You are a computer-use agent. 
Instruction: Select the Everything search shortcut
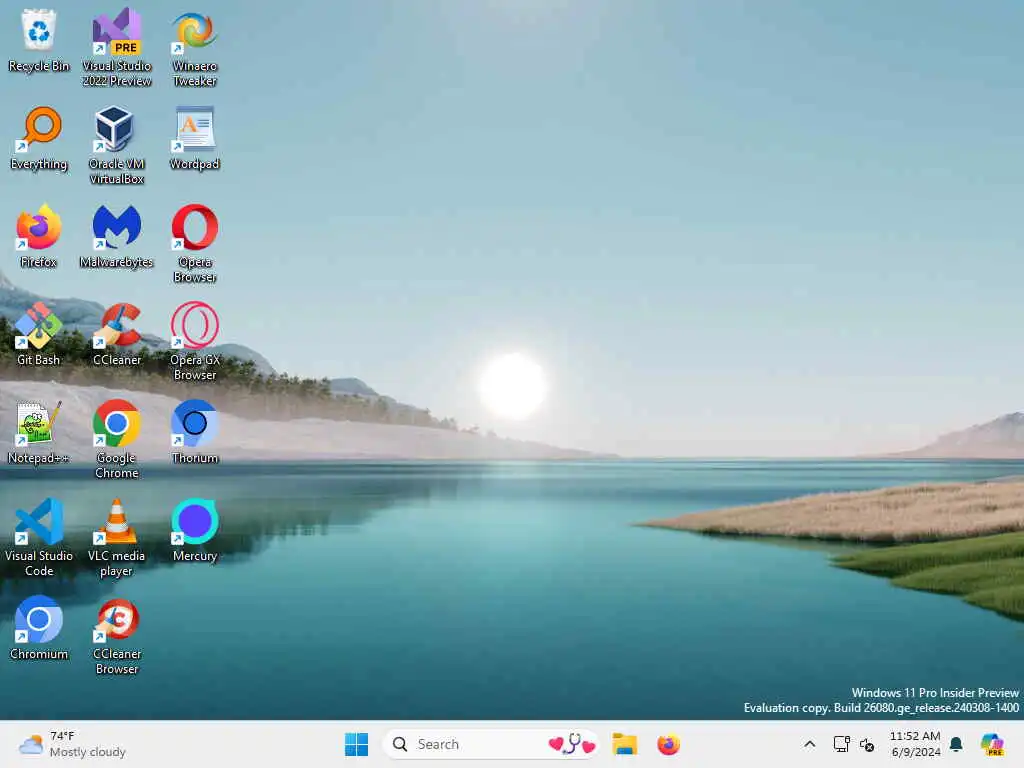pos(39,138)
